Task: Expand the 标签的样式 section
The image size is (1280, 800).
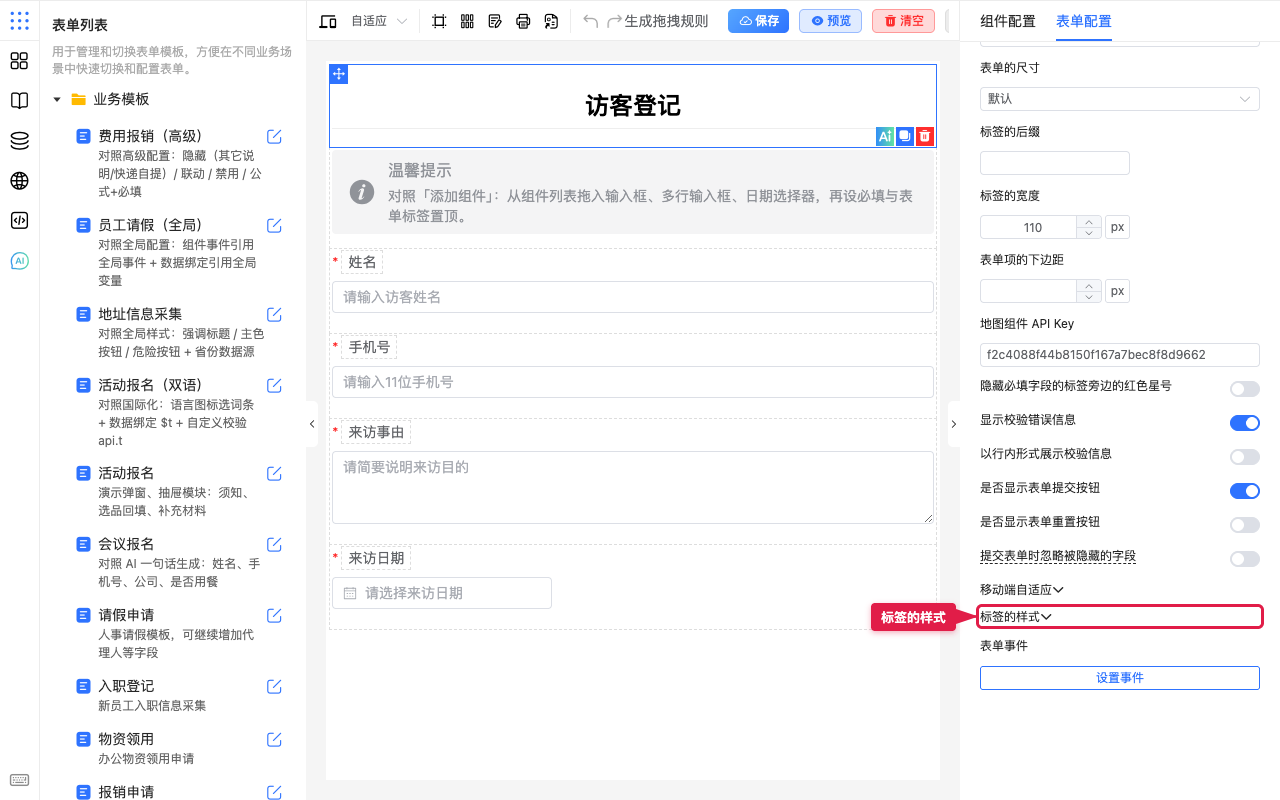Action: (x=1016, y=617)
